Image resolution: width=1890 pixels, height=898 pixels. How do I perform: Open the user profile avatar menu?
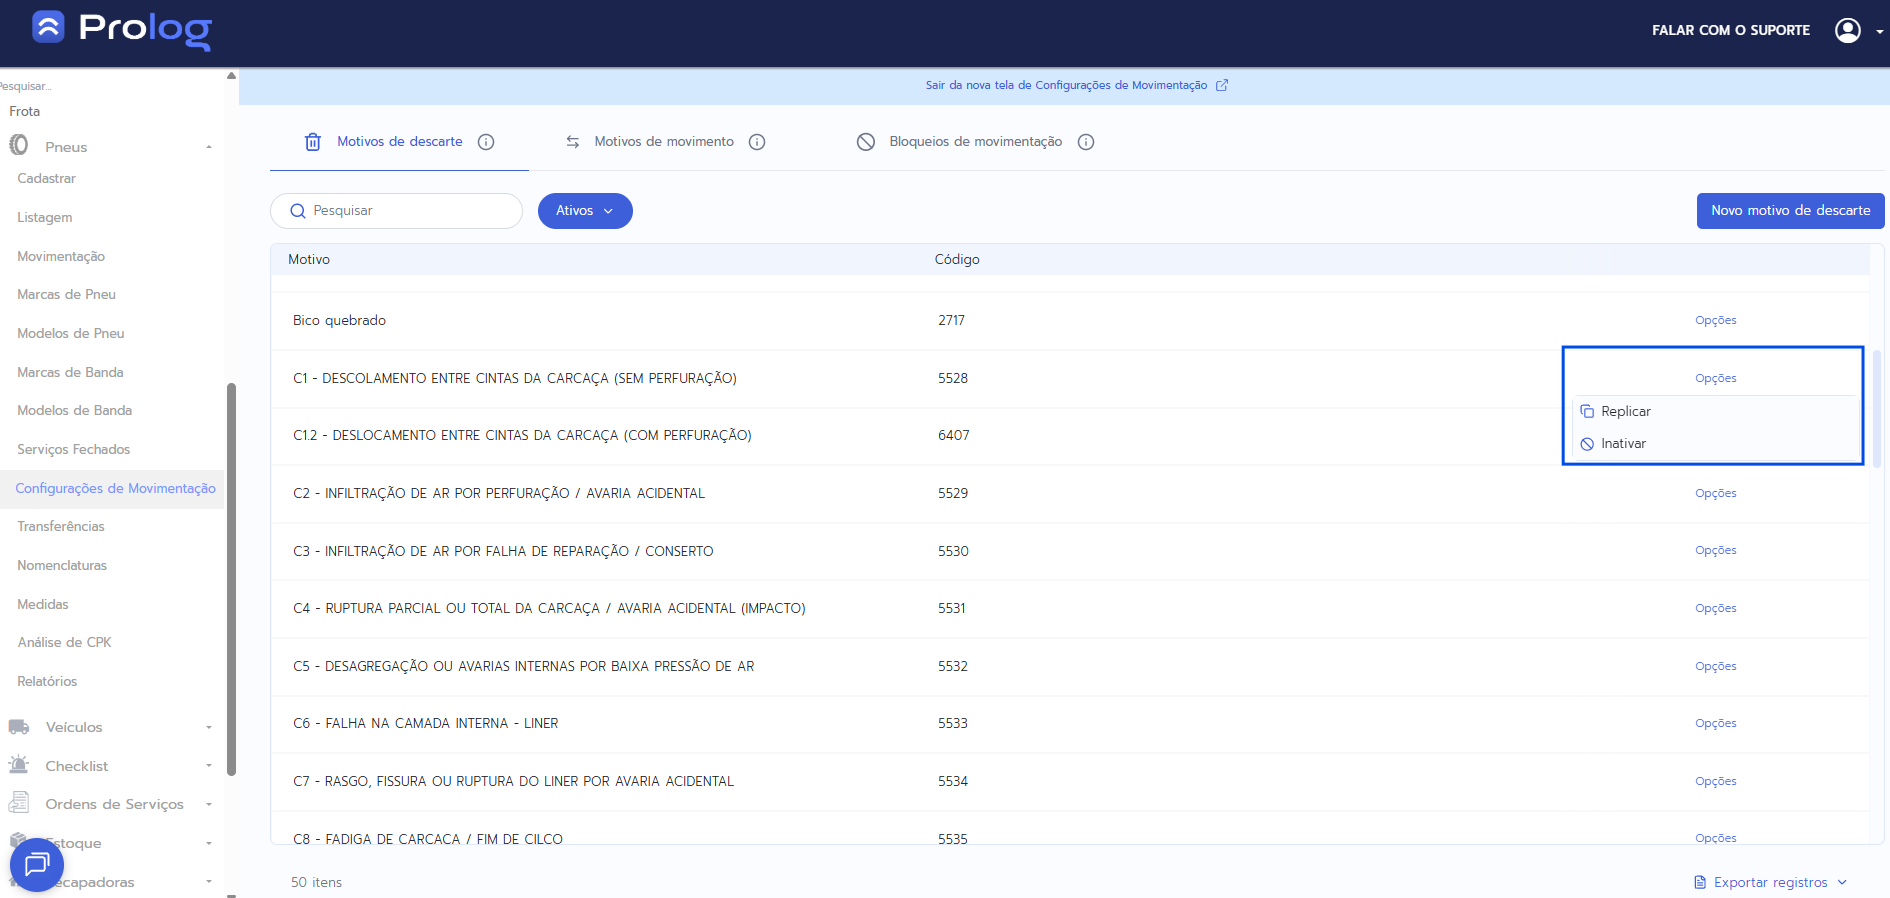point(1847,30)
